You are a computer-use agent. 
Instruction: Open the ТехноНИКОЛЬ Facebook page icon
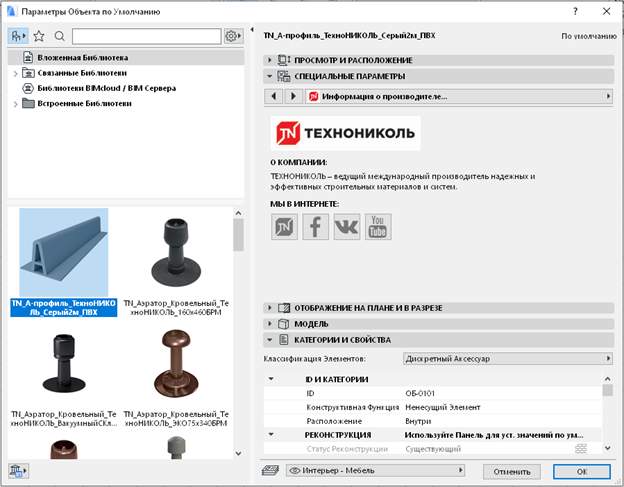(x=316, y=227)
